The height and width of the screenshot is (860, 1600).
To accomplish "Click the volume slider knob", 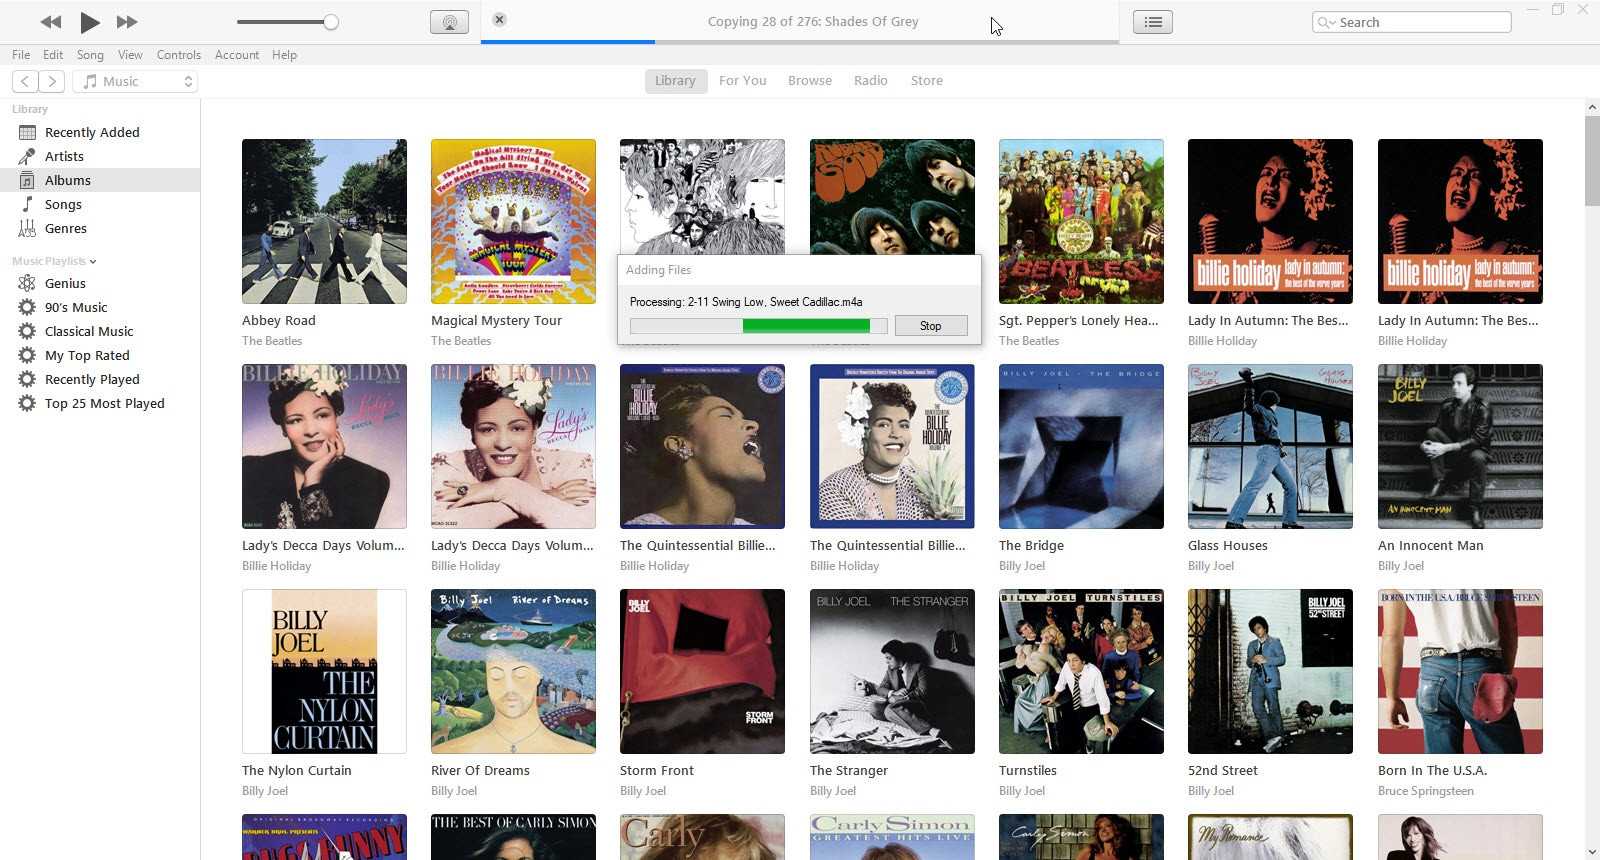I will coord(331,22).
